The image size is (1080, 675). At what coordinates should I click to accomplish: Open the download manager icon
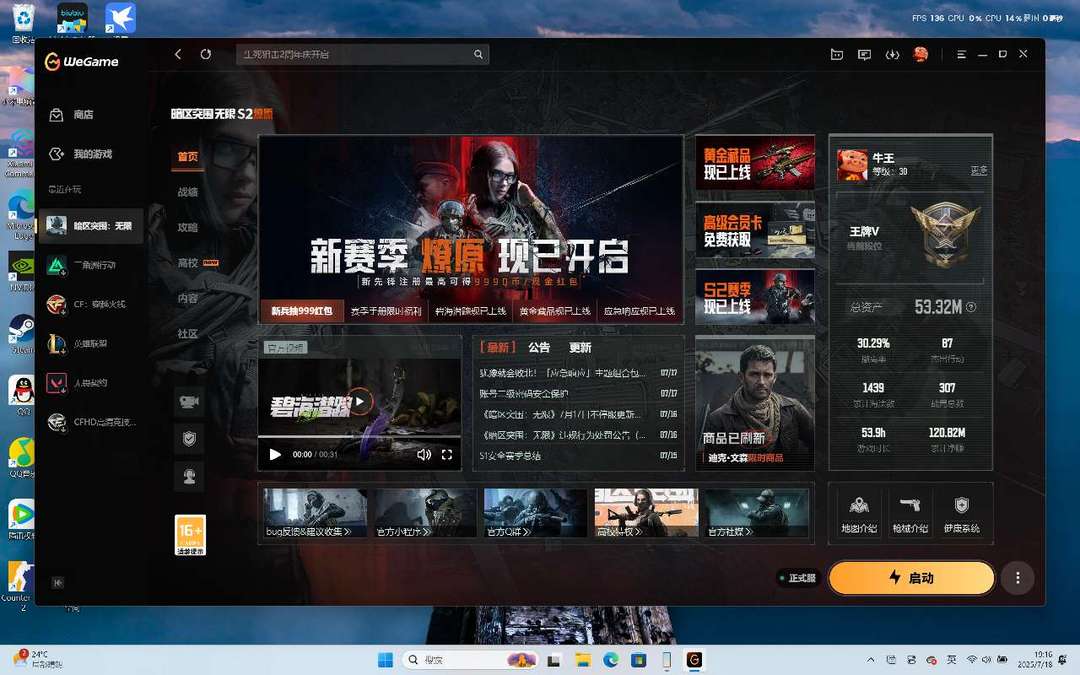(892, 54)
